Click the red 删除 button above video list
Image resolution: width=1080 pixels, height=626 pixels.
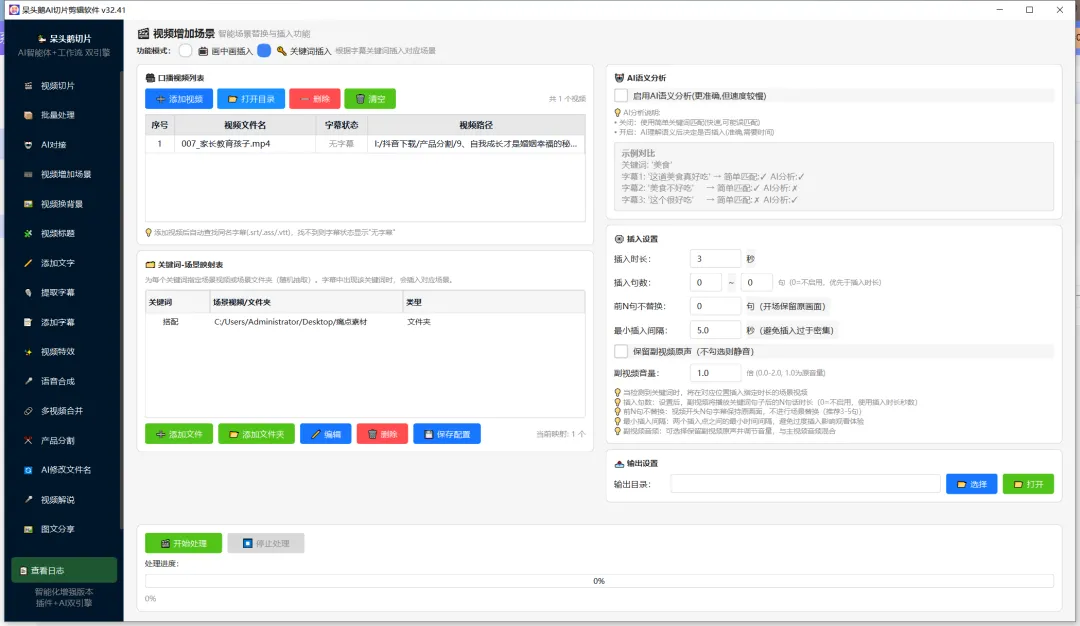coord(315,98)
